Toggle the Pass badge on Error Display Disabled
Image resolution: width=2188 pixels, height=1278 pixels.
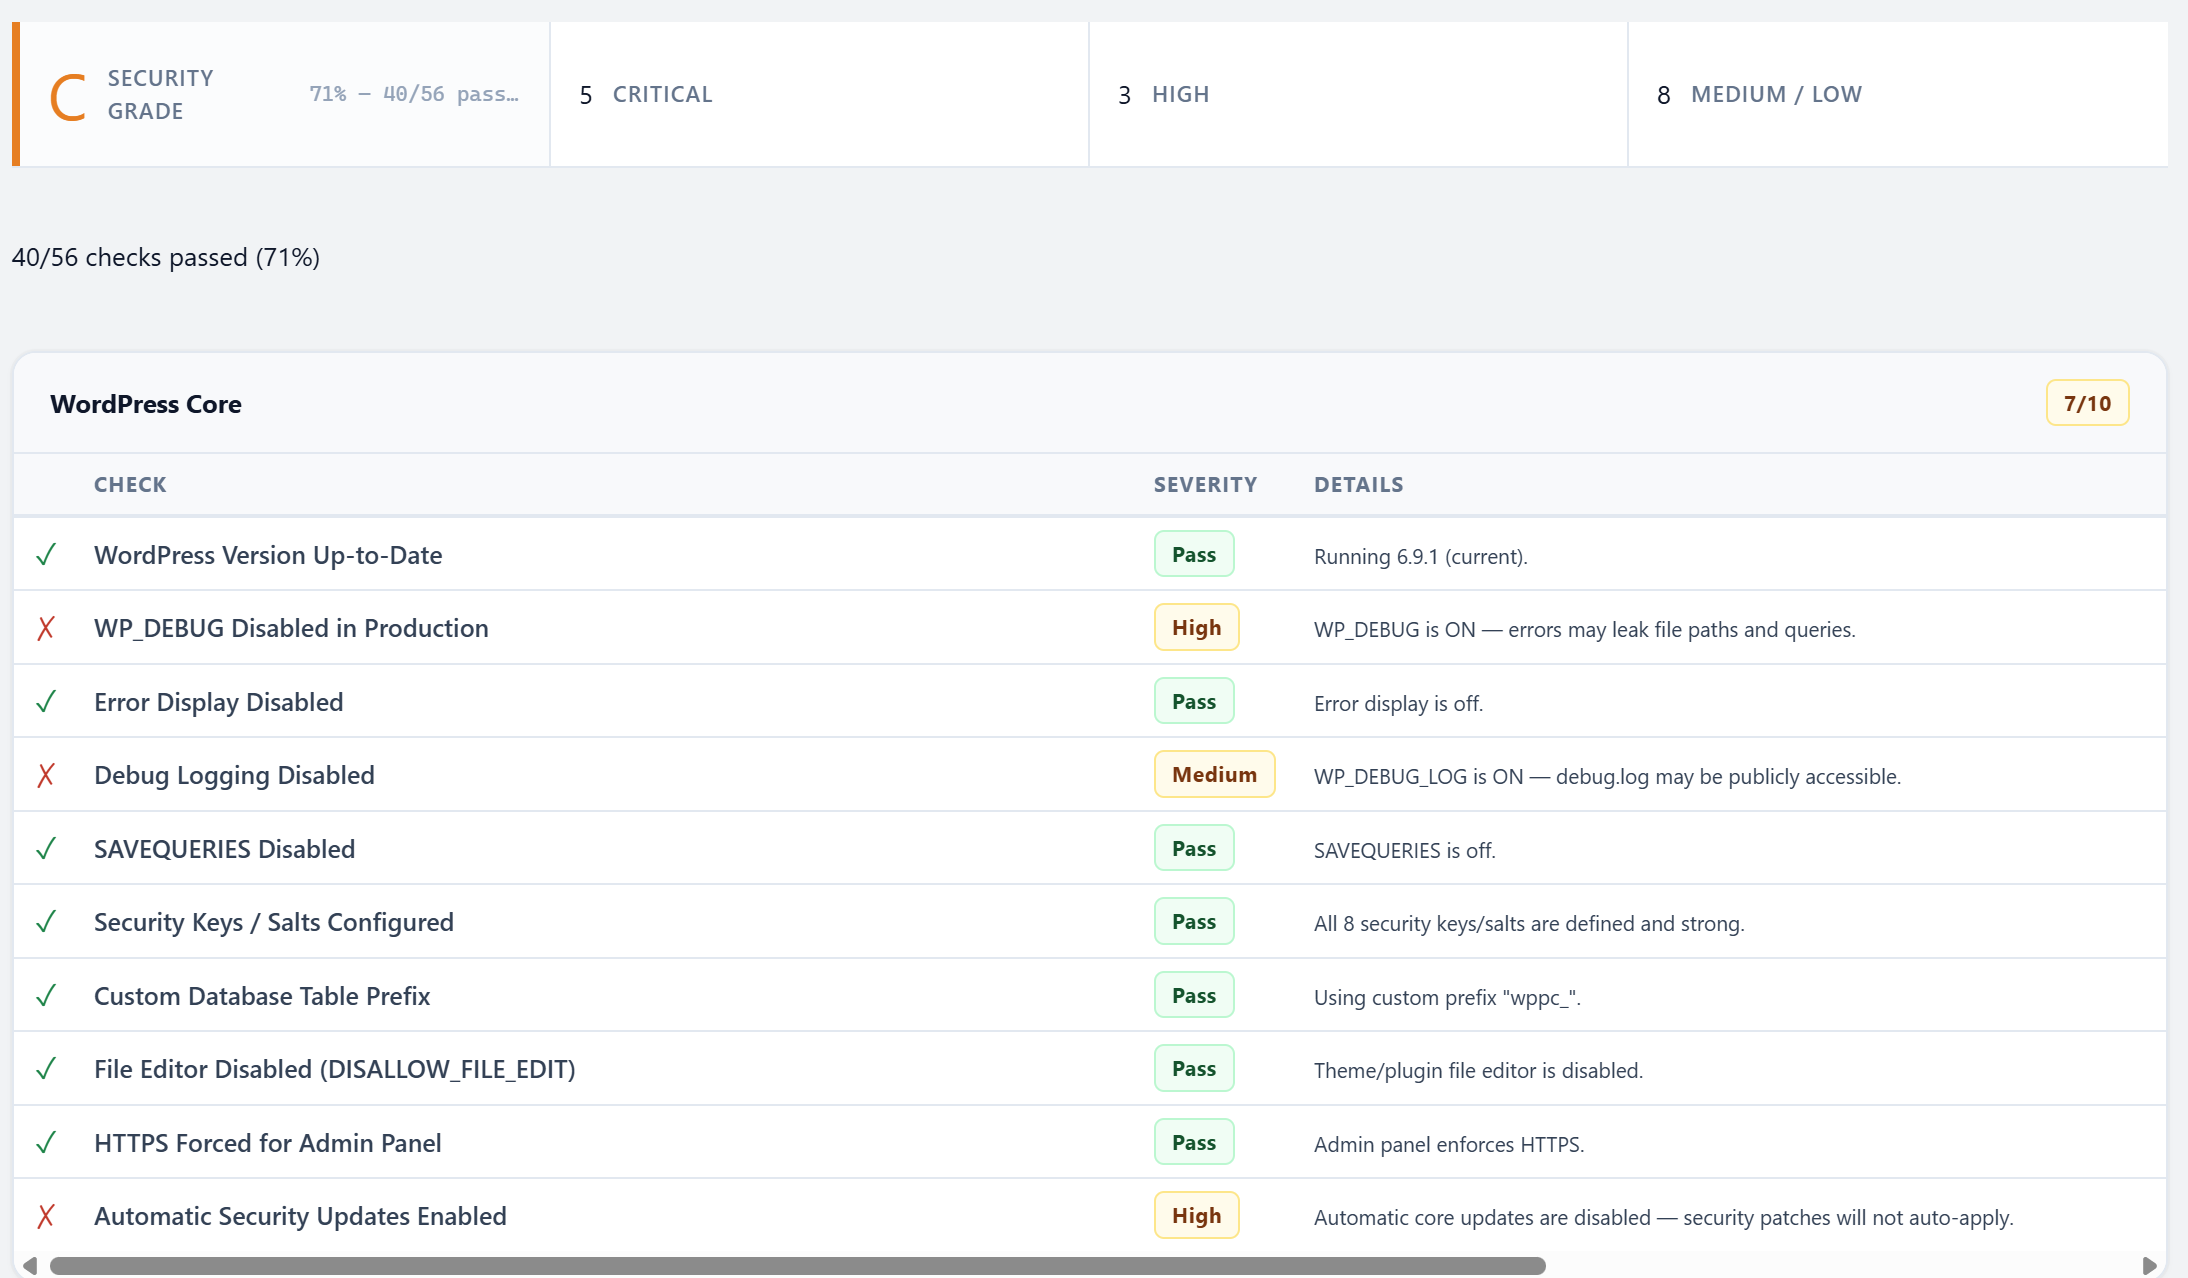click(1194, 700)
